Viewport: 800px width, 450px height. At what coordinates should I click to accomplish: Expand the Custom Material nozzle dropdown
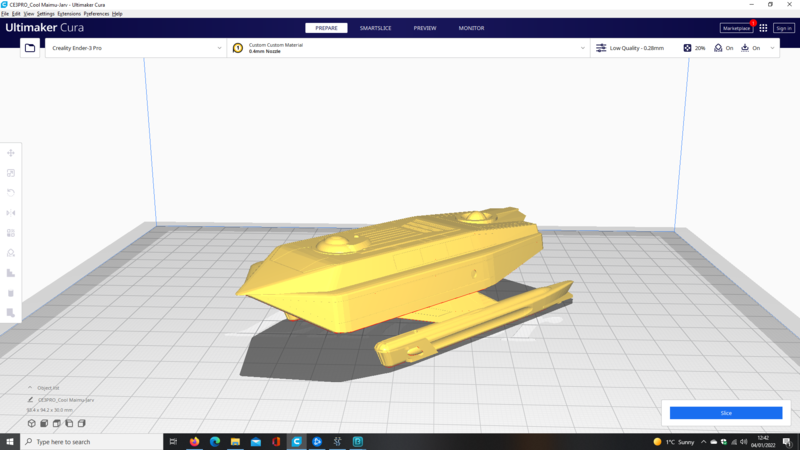tap(583, 48)
